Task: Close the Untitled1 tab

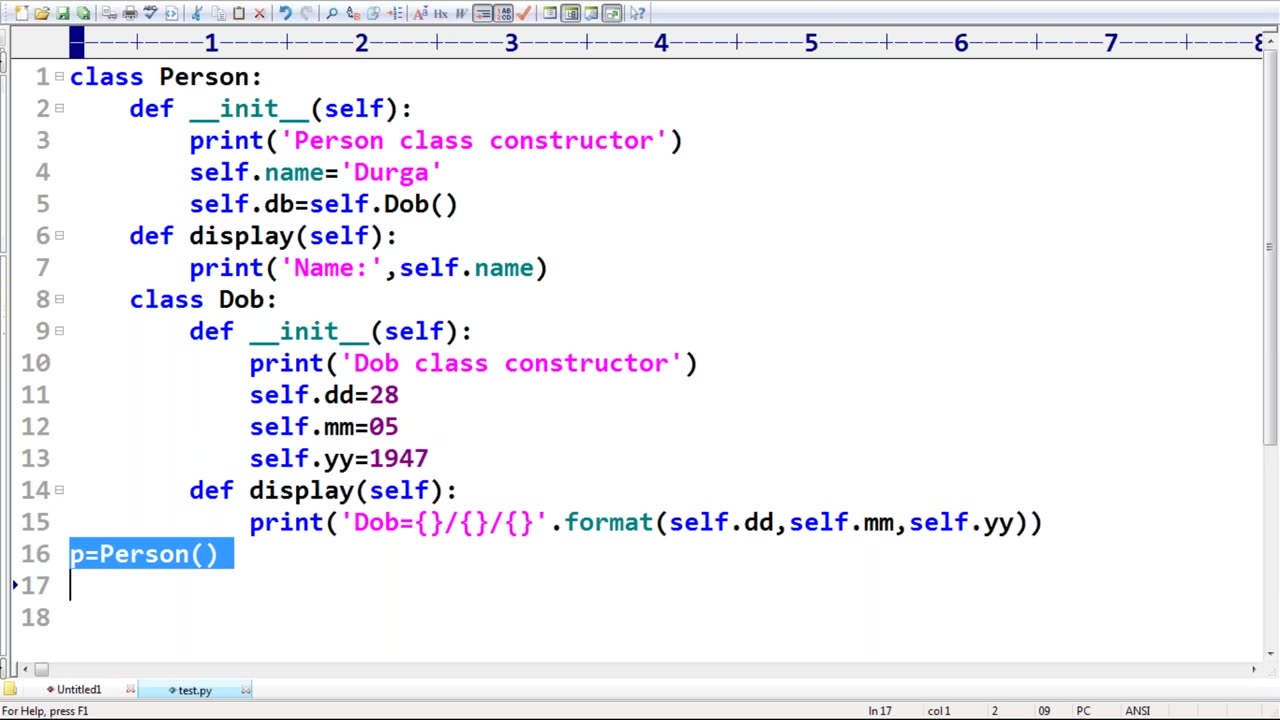Action: (x=130, y=690)
